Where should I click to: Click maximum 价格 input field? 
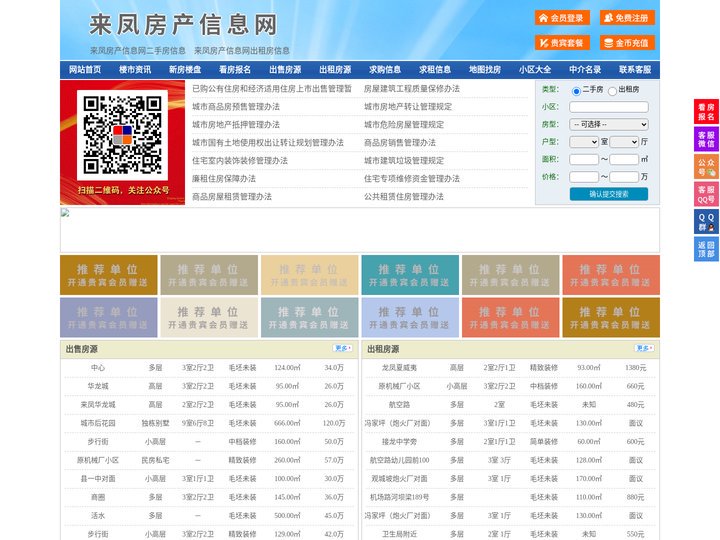coord(624,177)
